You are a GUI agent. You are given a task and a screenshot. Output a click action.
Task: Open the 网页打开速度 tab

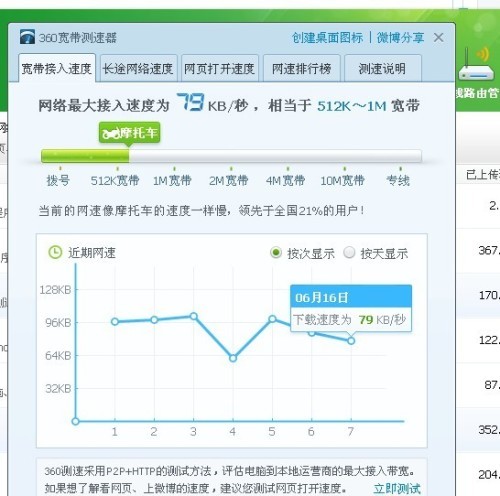[220, 69]
